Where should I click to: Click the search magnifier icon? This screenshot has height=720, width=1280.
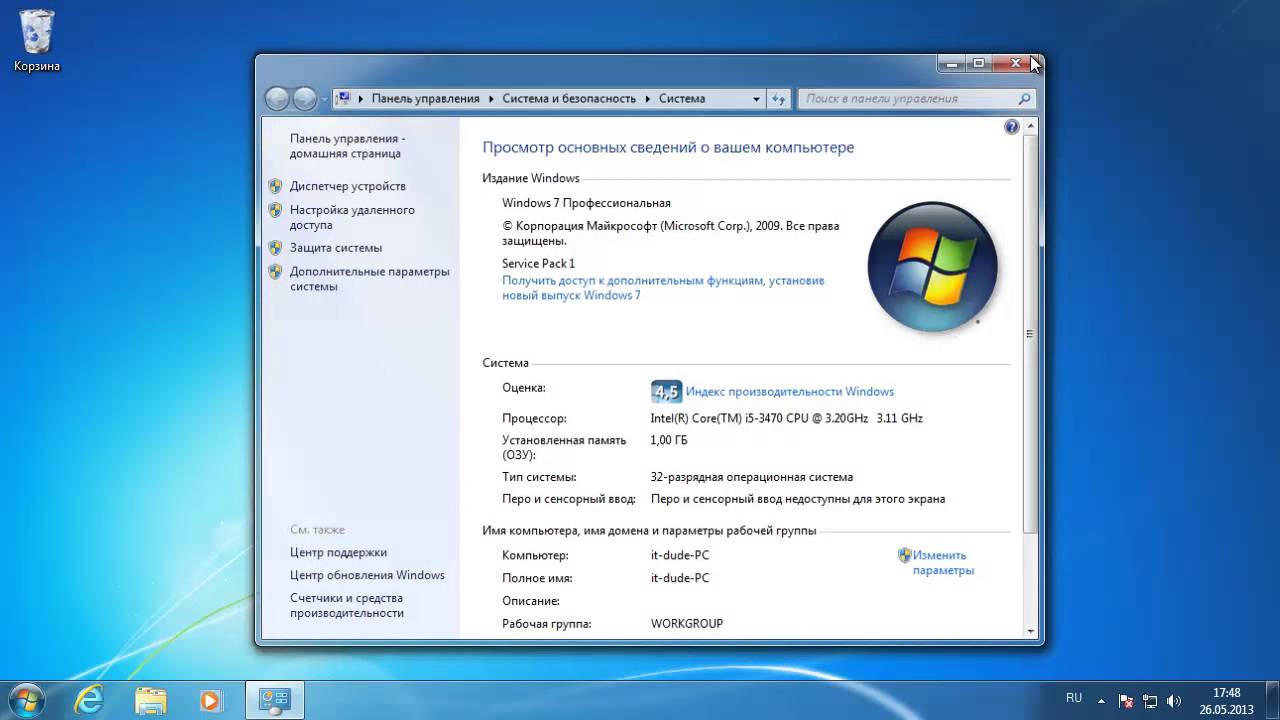click(x=1024, y=98)
